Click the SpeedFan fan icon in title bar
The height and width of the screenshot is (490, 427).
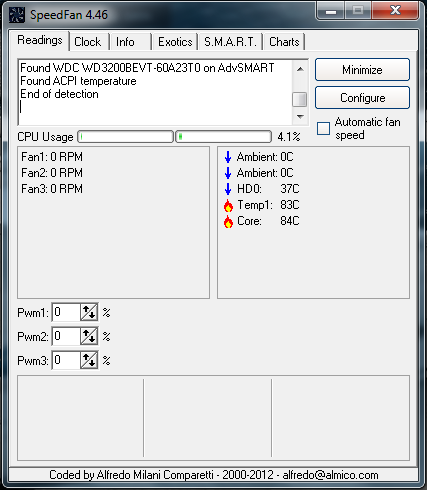(x=17, y=15)
